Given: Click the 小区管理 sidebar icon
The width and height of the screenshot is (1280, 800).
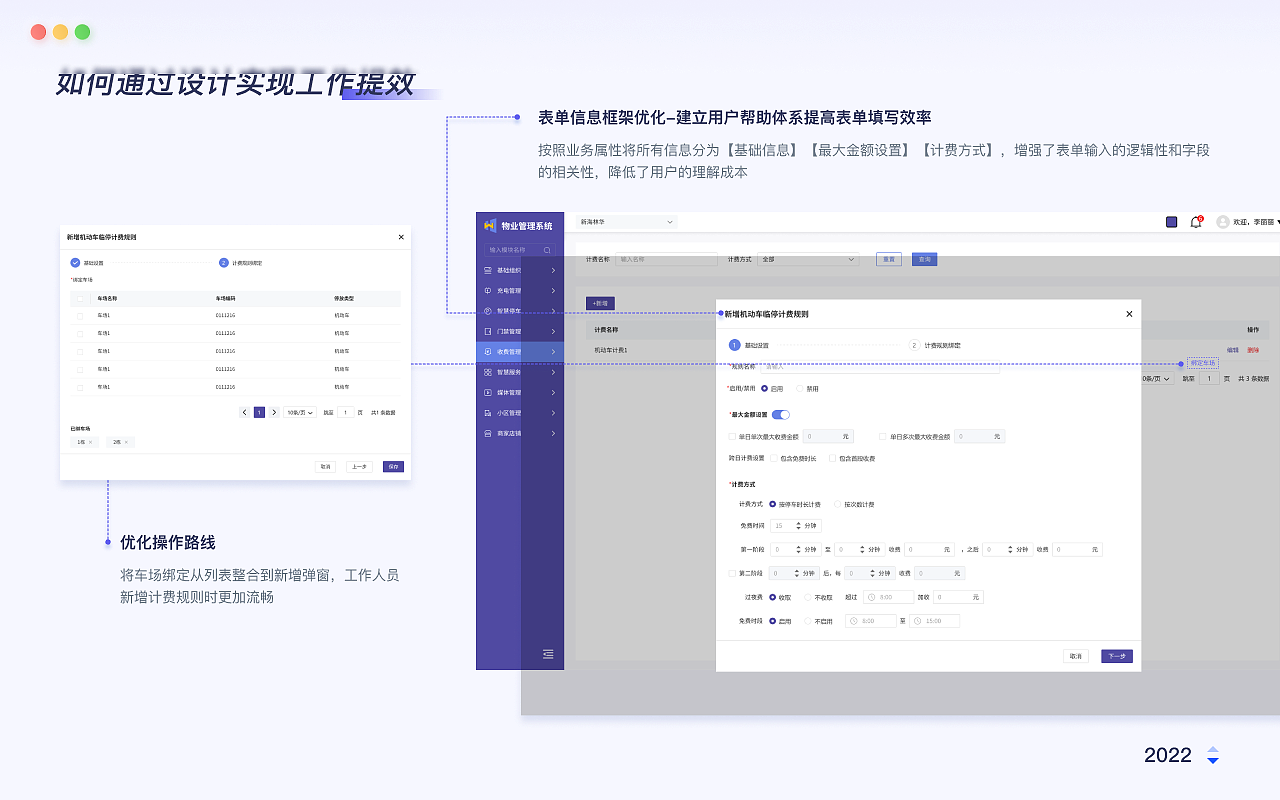Looking at the screenshot, I should pos(487,413).
